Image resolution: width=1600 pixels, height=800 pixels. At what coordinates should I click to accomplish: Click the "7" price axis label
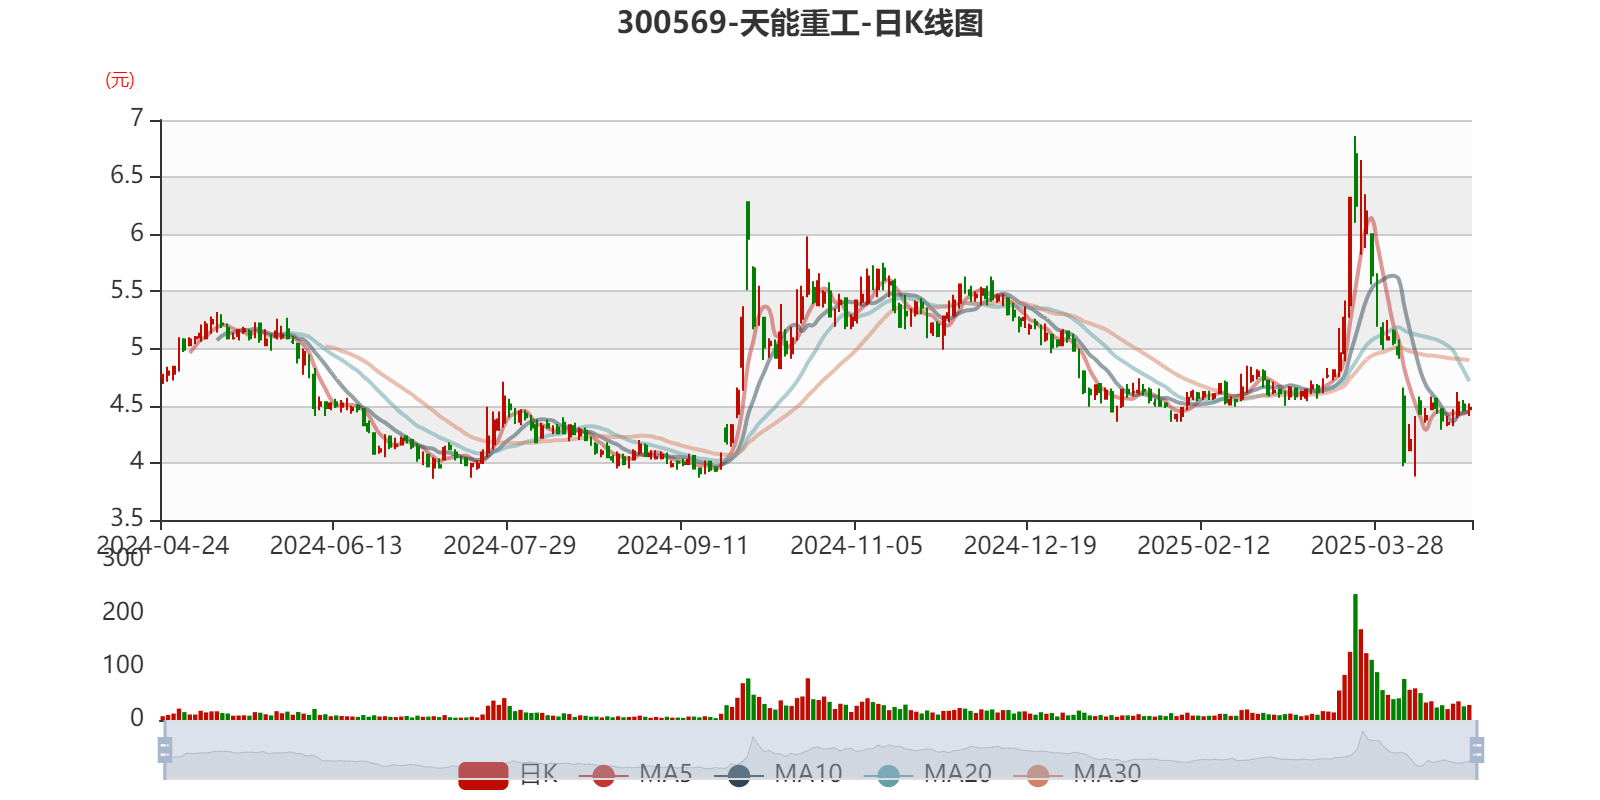[x=137, y=119]
